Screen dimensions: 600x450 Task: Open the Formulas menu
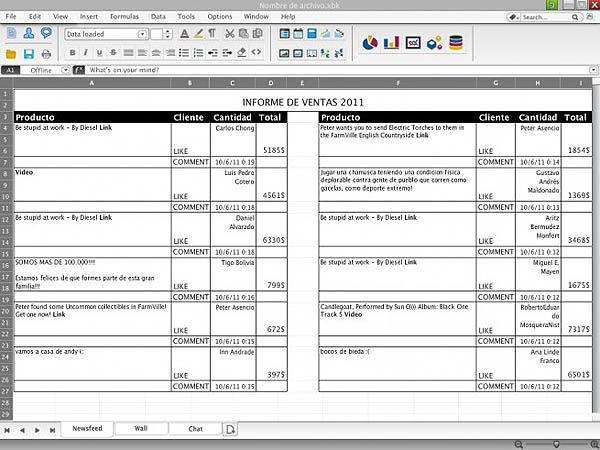124,16
